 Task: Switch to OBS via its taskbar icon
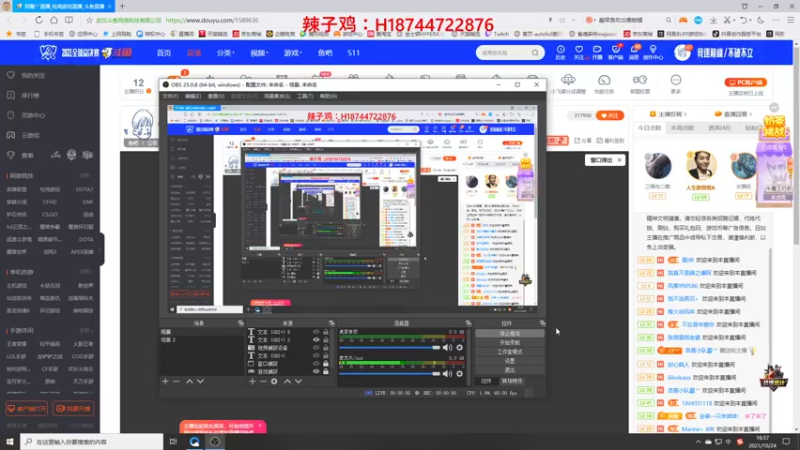click(x=215, y=441)
